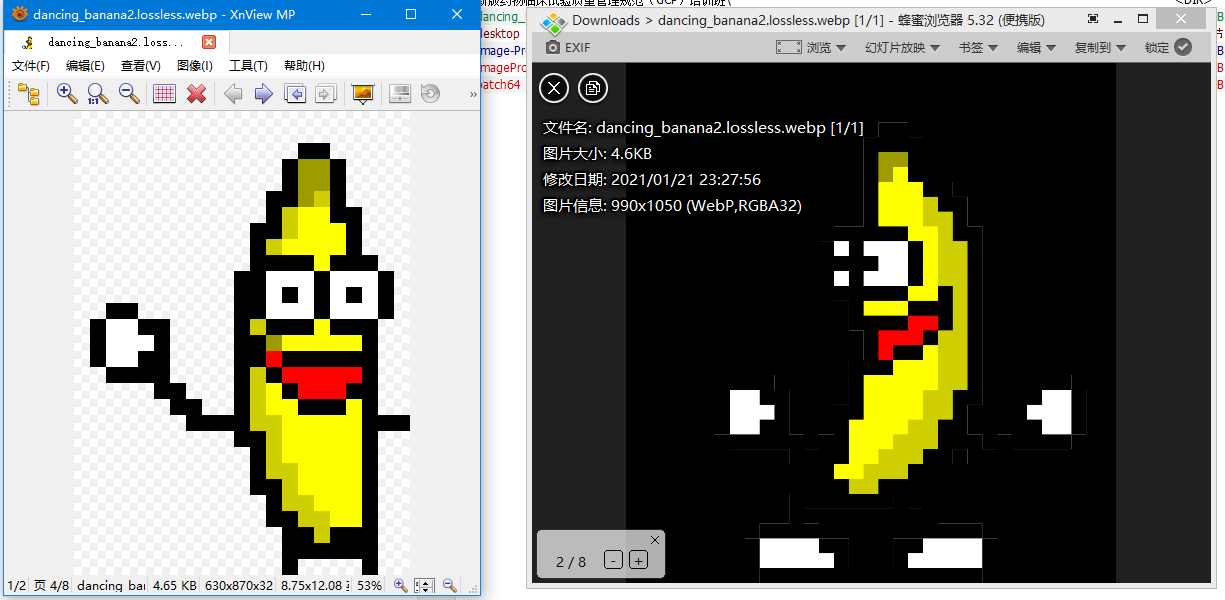Click the 2 / 8 frame counter text
Image resolution: width=1225 pixels, height=600 pixels.
click(x=571, y=562)
